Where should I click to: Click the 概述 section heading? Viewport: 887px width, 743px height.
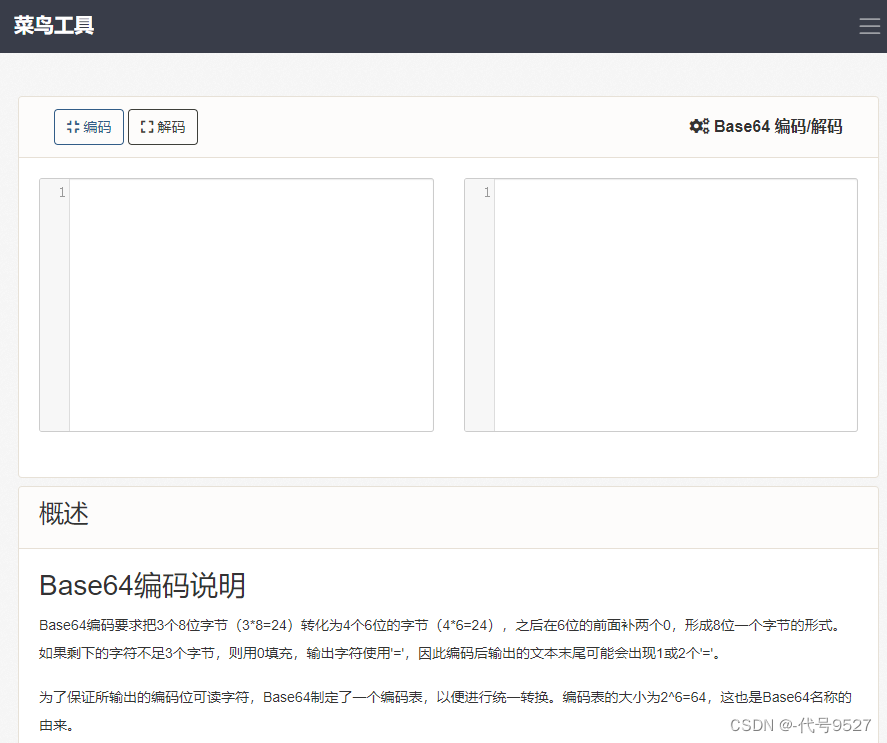[63, 516]
